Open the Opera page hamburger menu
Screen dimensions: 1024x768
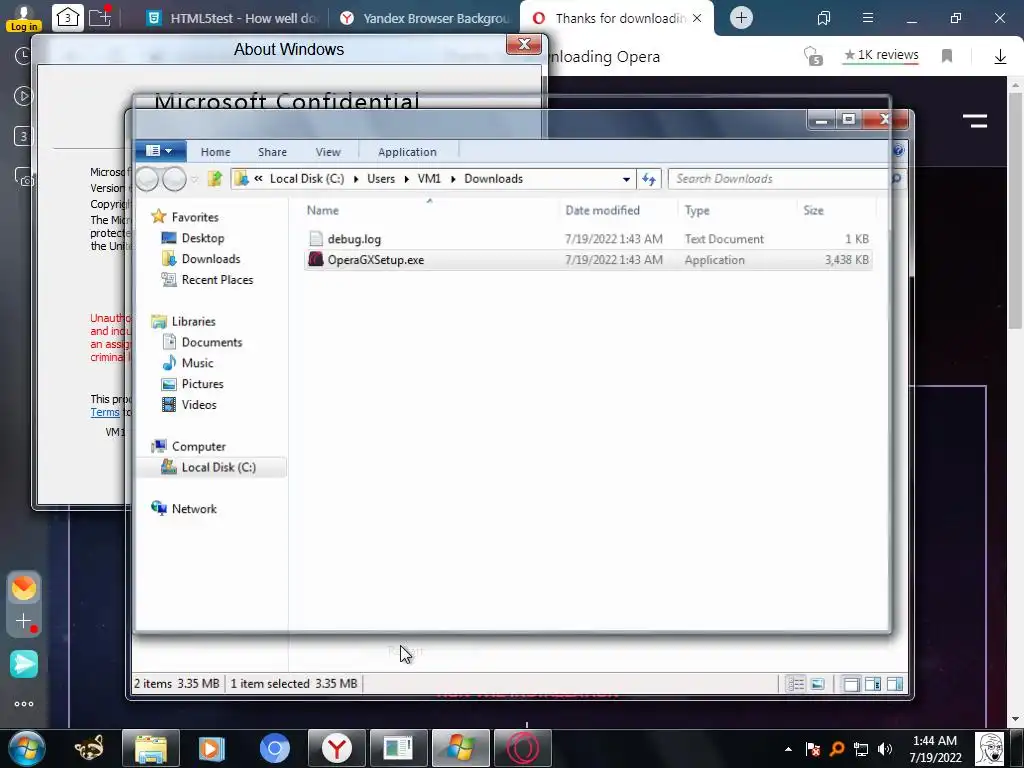(x=974, y=121)
